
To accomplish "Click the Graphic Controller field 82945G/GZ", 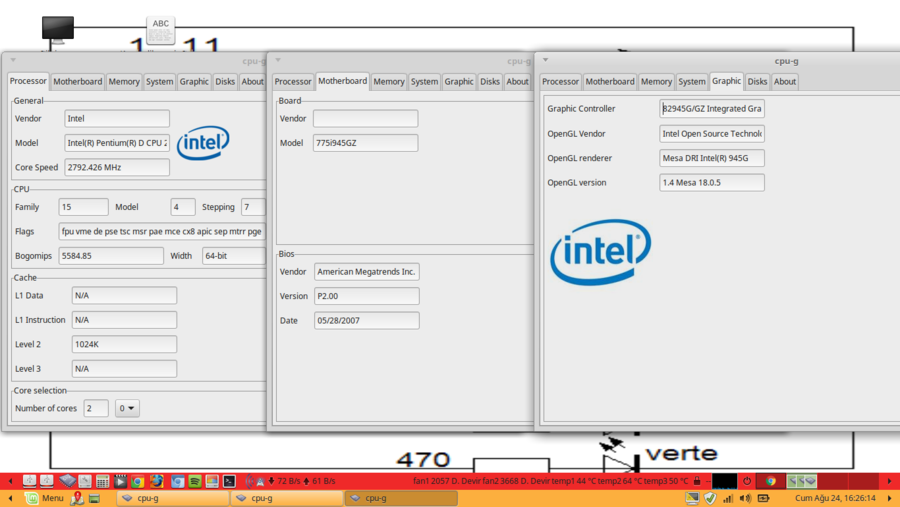I will pyautogui.click(x=712, y=109).
